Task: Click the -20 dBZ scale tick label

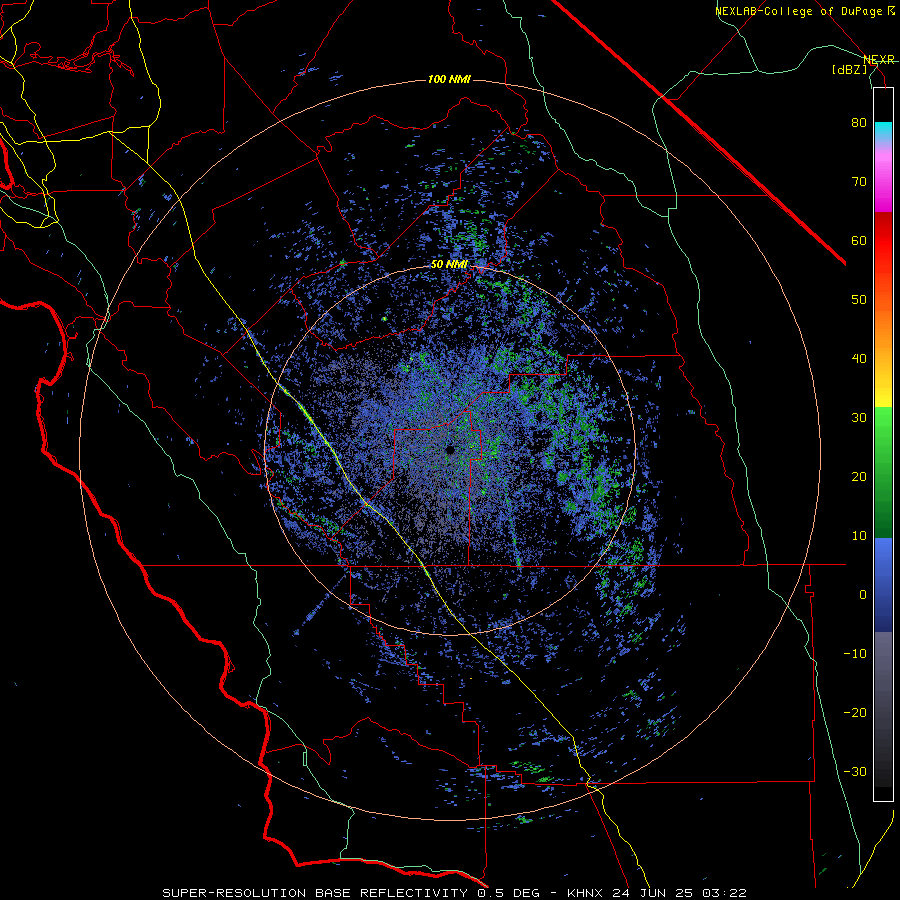Action: [x=855, y=713]
